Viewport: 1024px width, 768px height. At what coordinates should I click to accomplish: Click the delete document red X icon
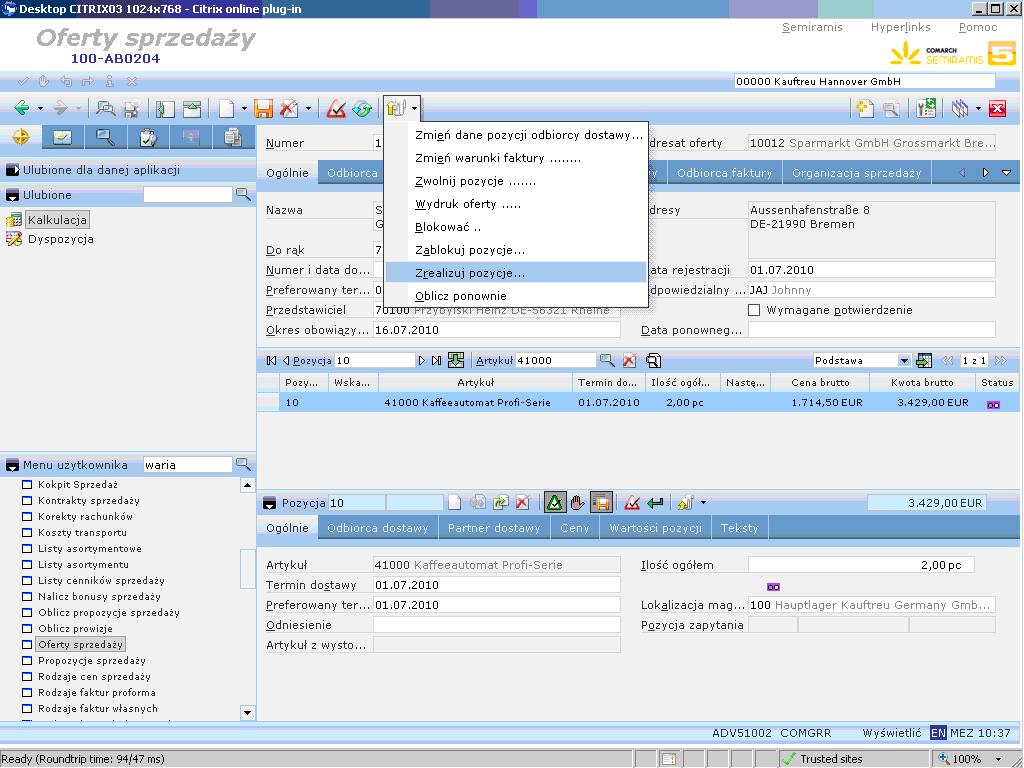coord(289,108)
